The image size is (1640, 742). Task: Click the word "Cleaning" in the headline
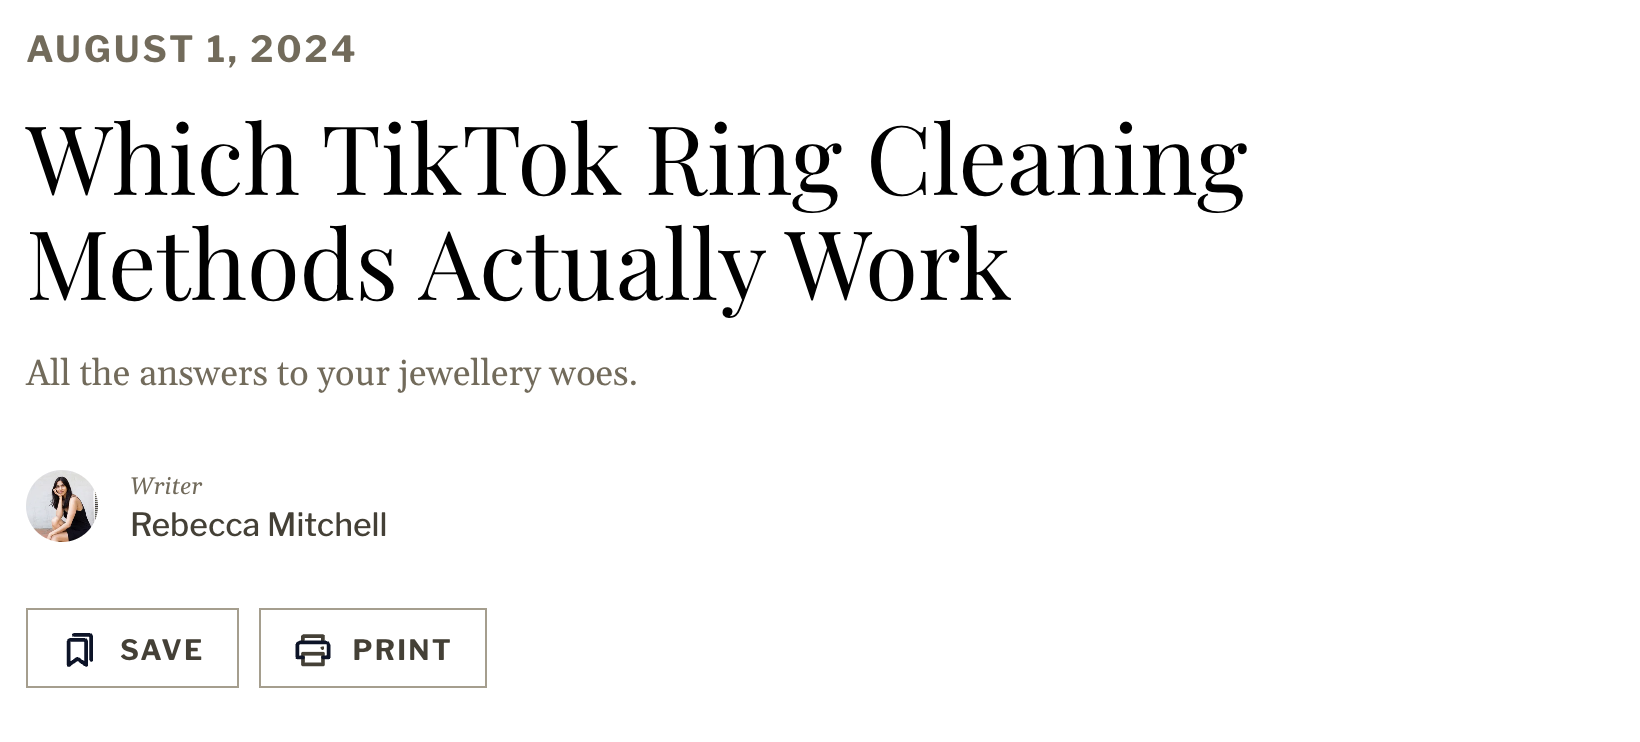pyautogui.click(x=1057, y=160)
